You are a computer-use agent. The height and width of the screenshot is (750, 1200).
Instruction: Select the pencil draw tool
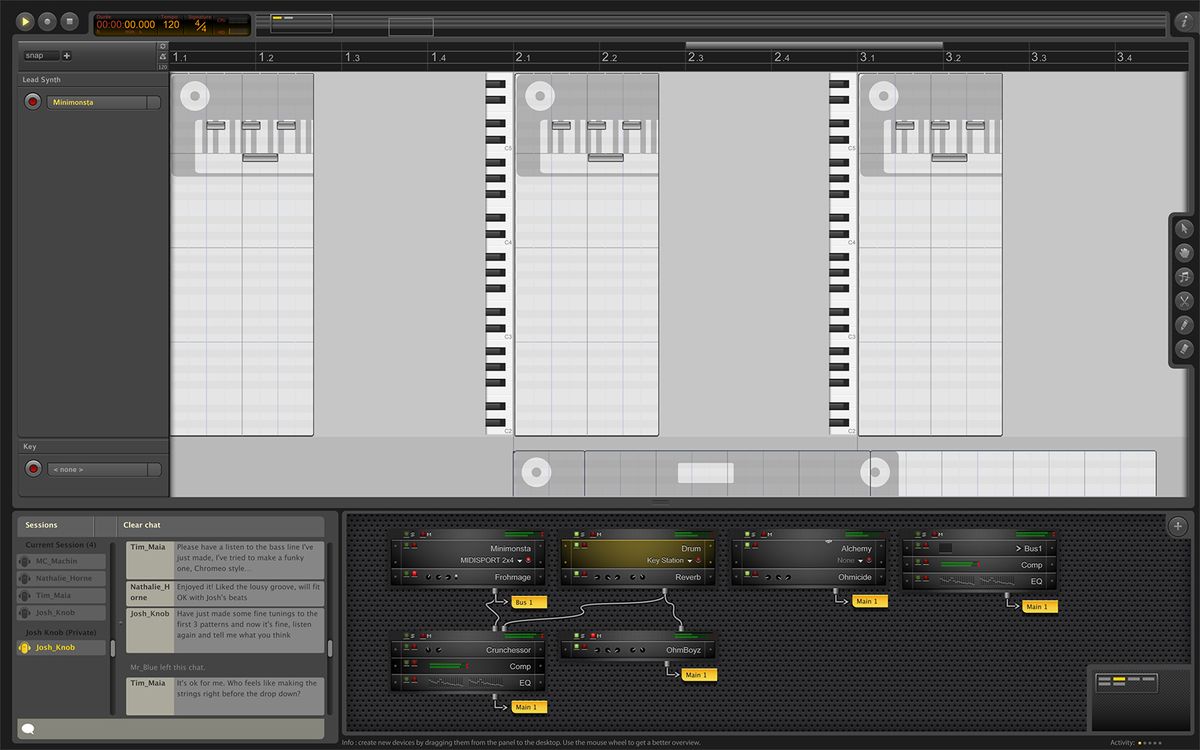click(x=1184, y=325)
